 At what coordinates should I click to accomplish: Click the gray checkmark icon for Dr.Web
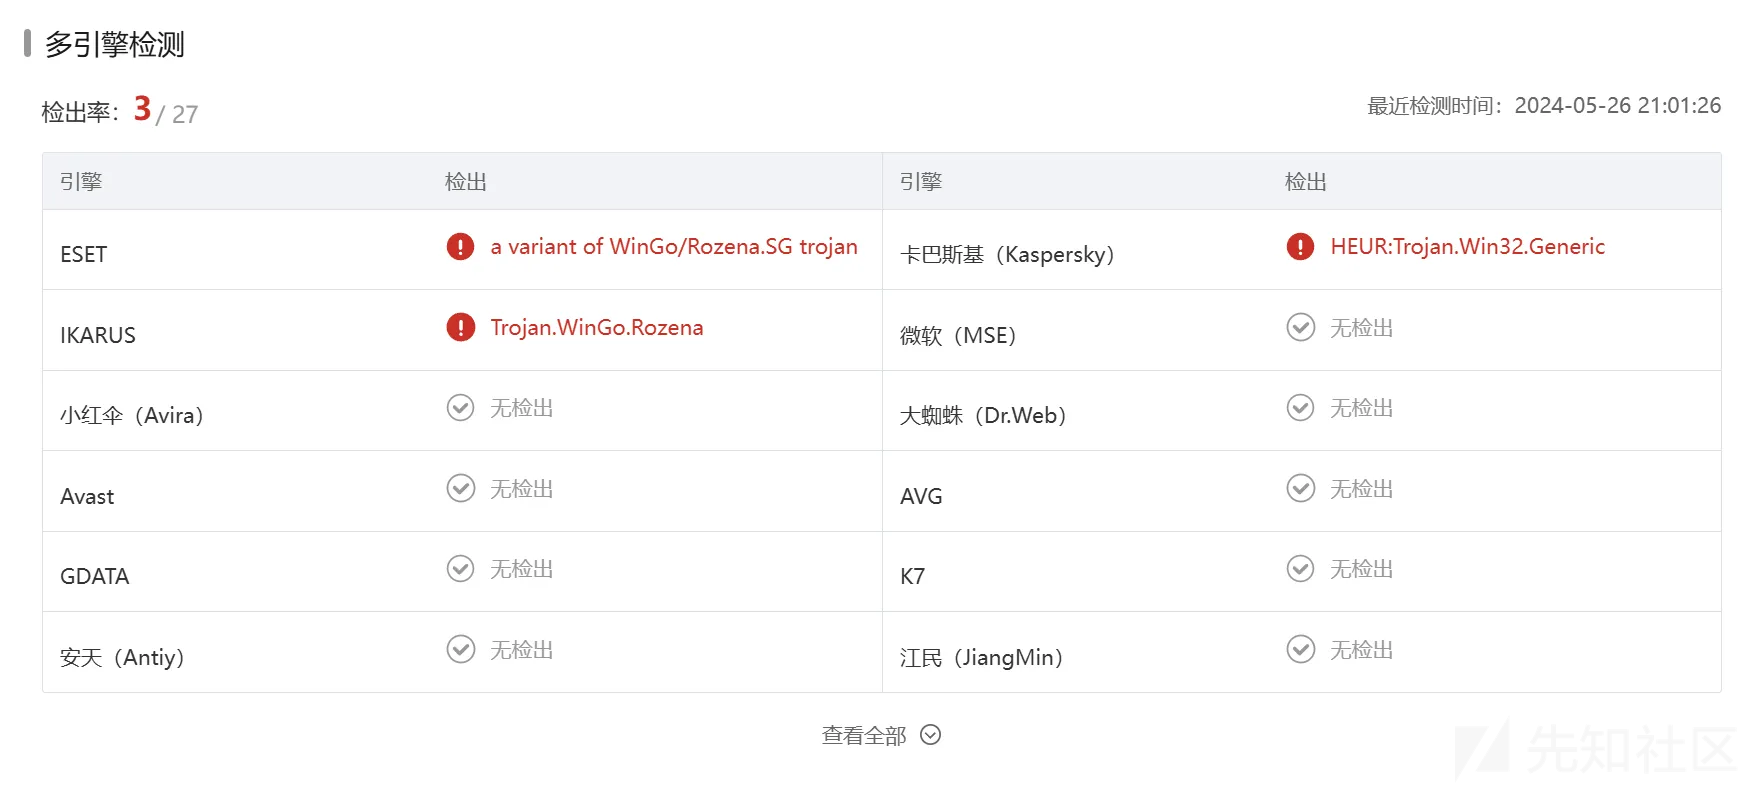(1300, 408)
